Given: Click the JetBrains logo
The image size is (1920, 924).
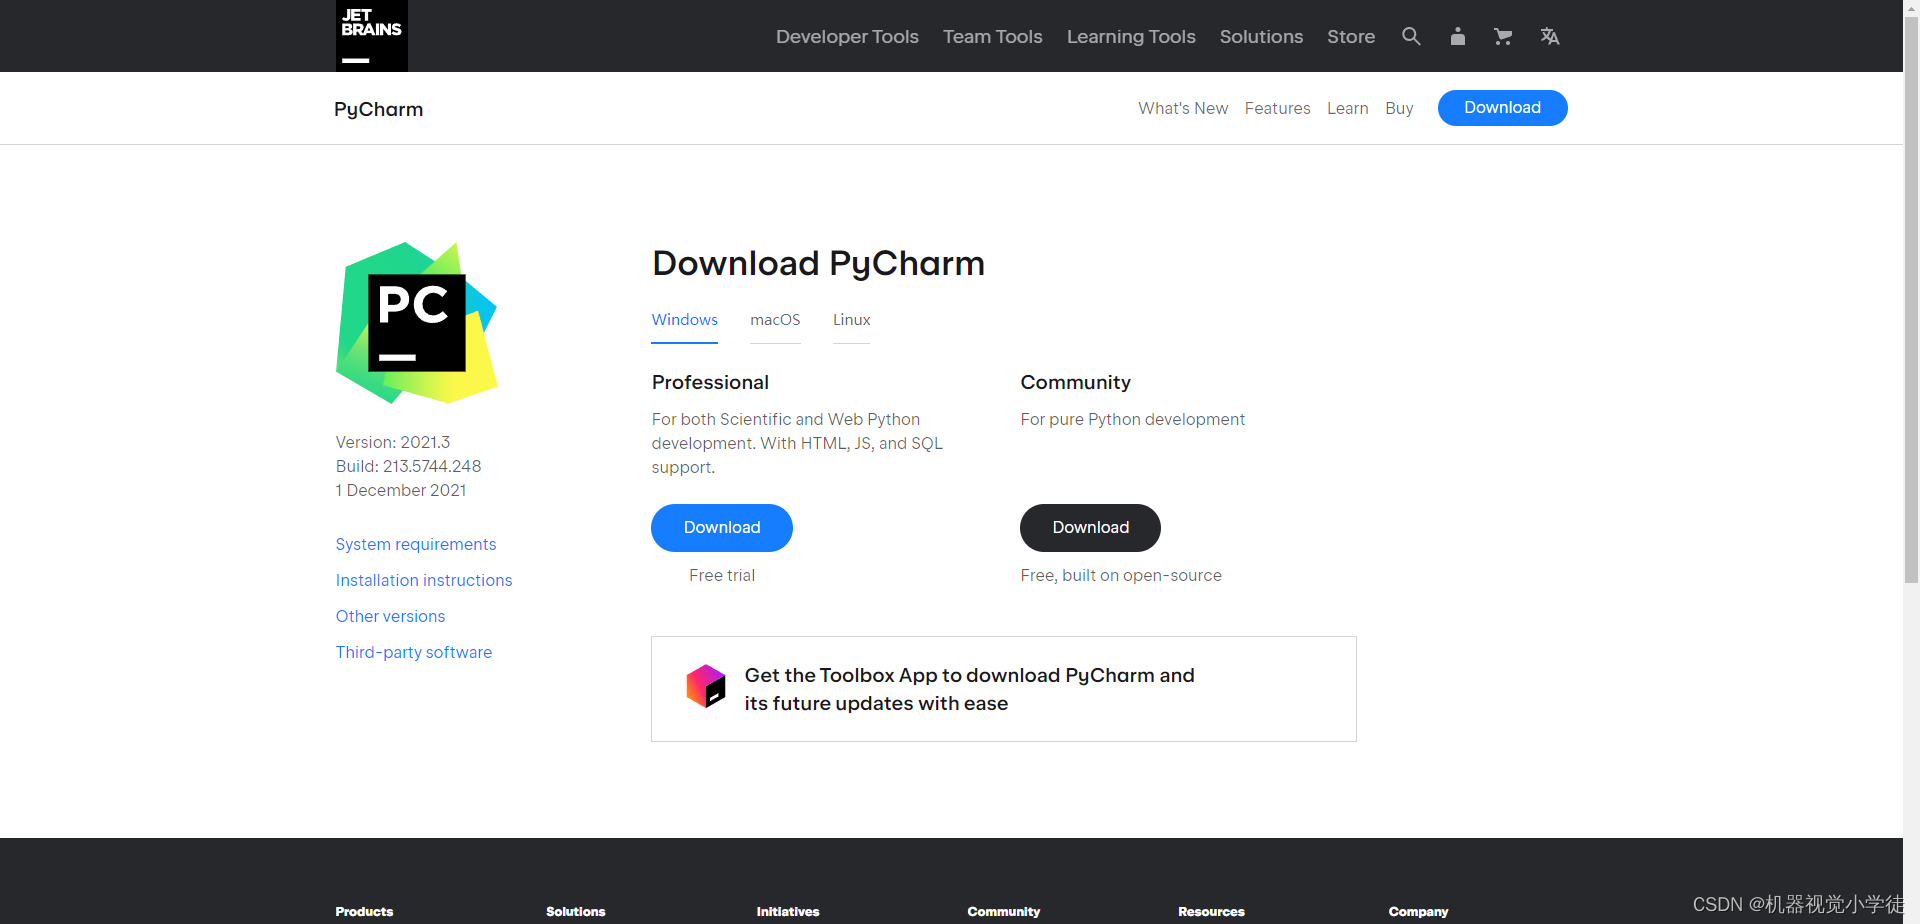Looking at the screenshot, I should 372,36.
